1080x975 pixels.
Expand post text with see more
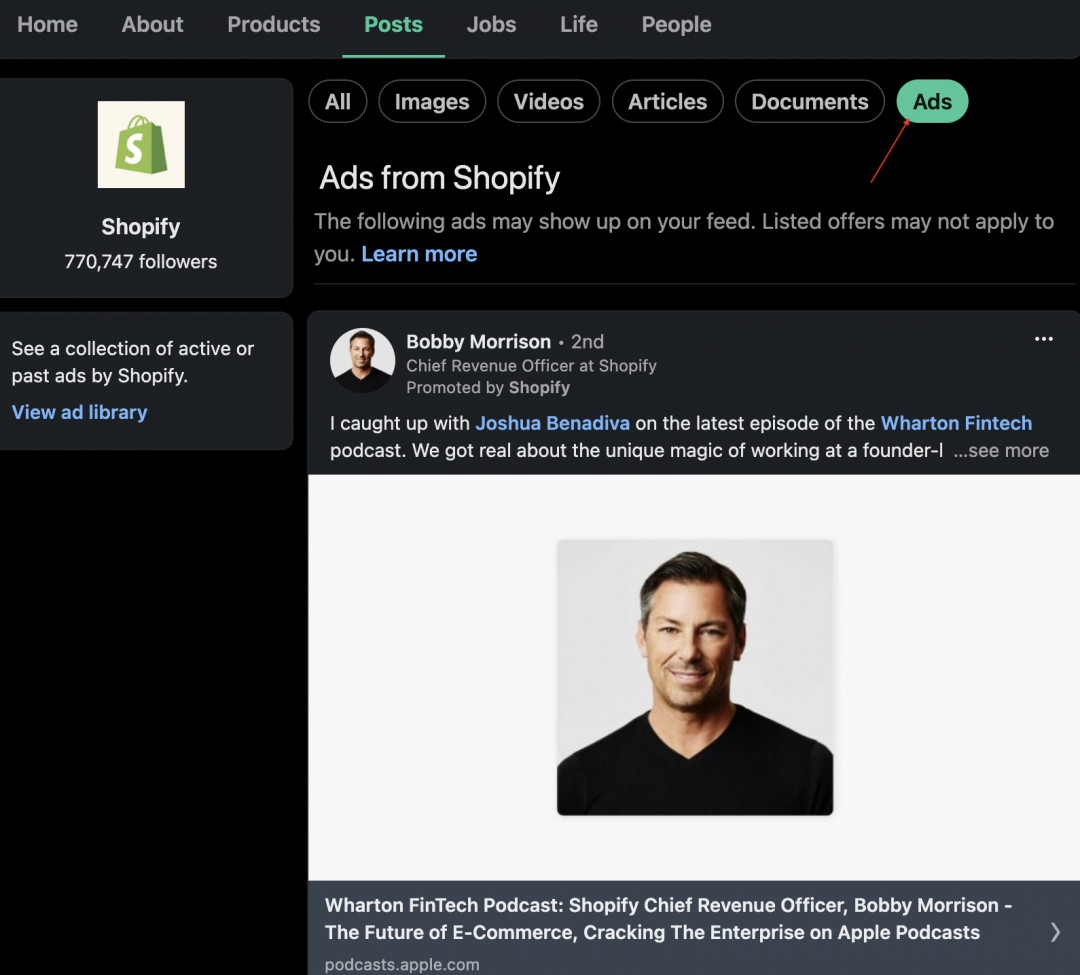coord(1002,450)
